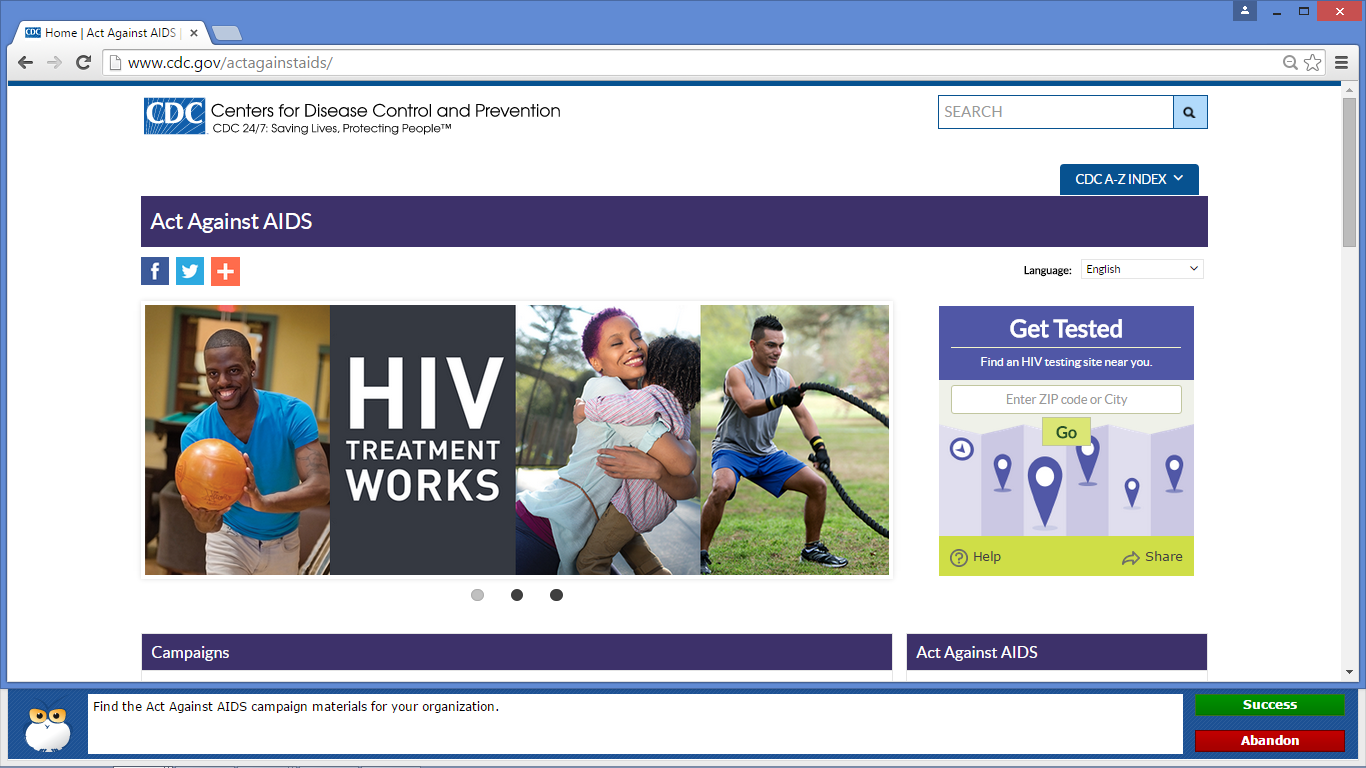
Task: Open the Chrome hamburger menu
Action: point(1342,62)
